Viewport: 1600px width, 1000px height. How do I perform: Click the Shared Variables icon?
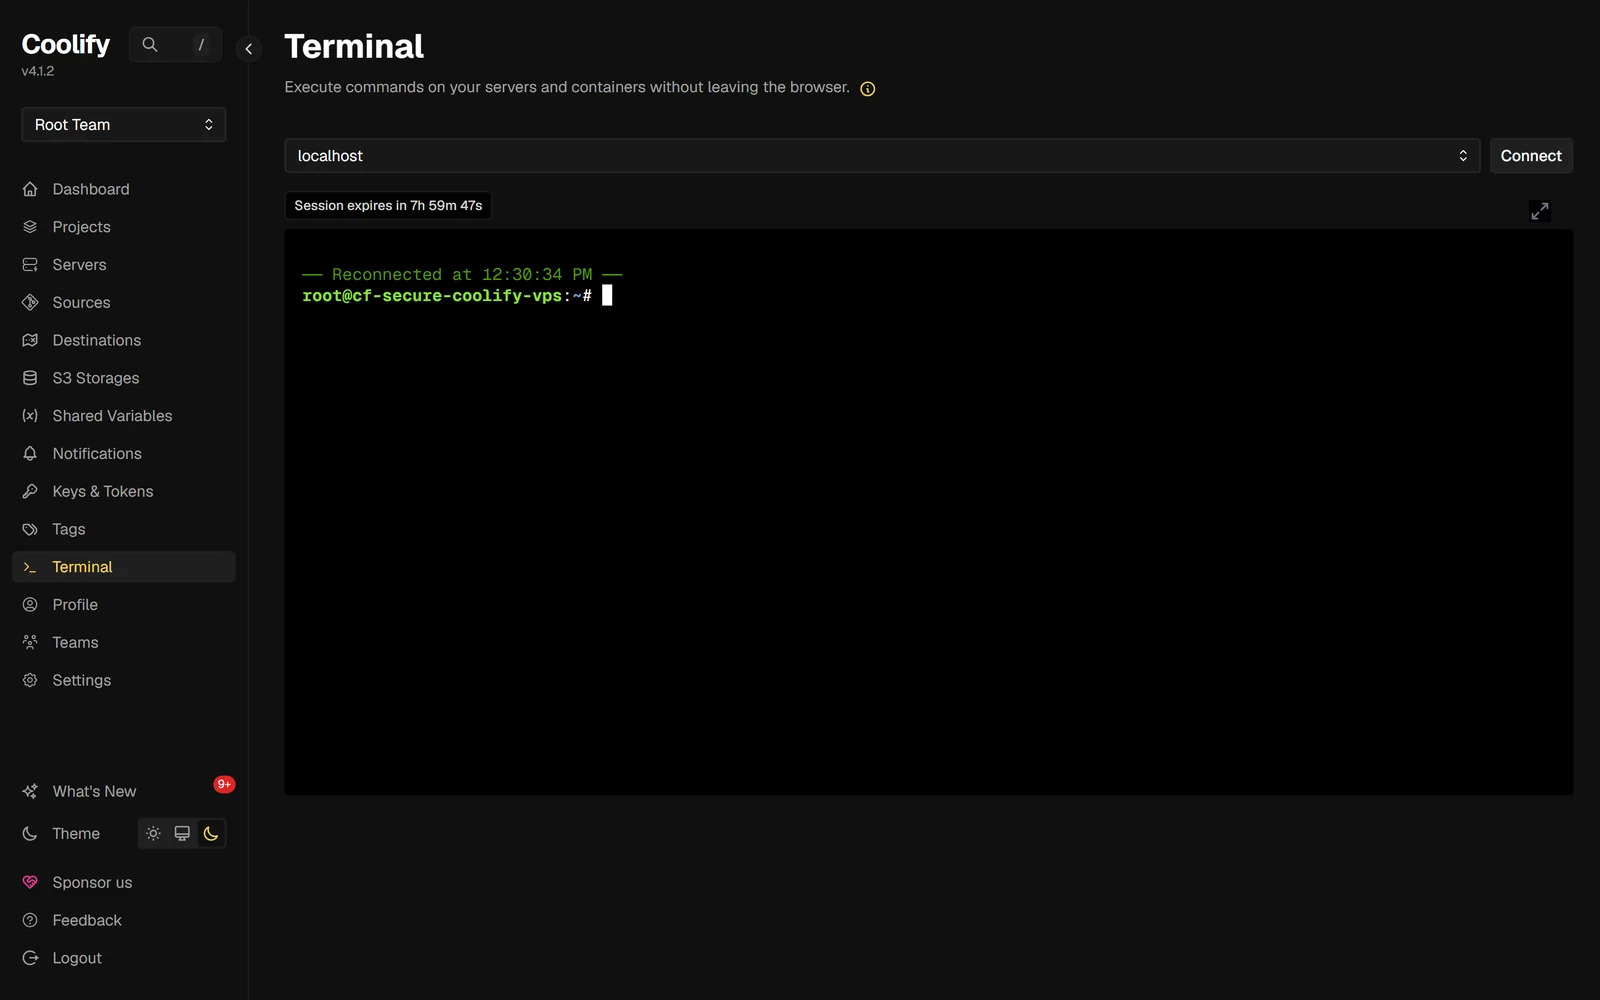pos(30,416)
